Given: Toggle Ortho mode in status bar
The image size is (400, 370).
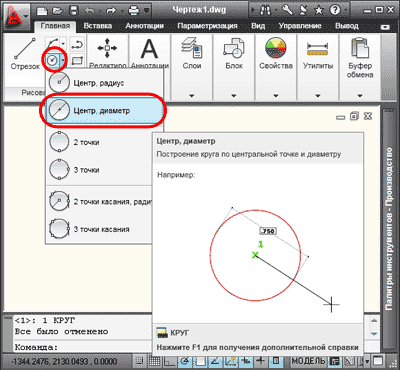Looking at the screenshot, I should (169, 361).
